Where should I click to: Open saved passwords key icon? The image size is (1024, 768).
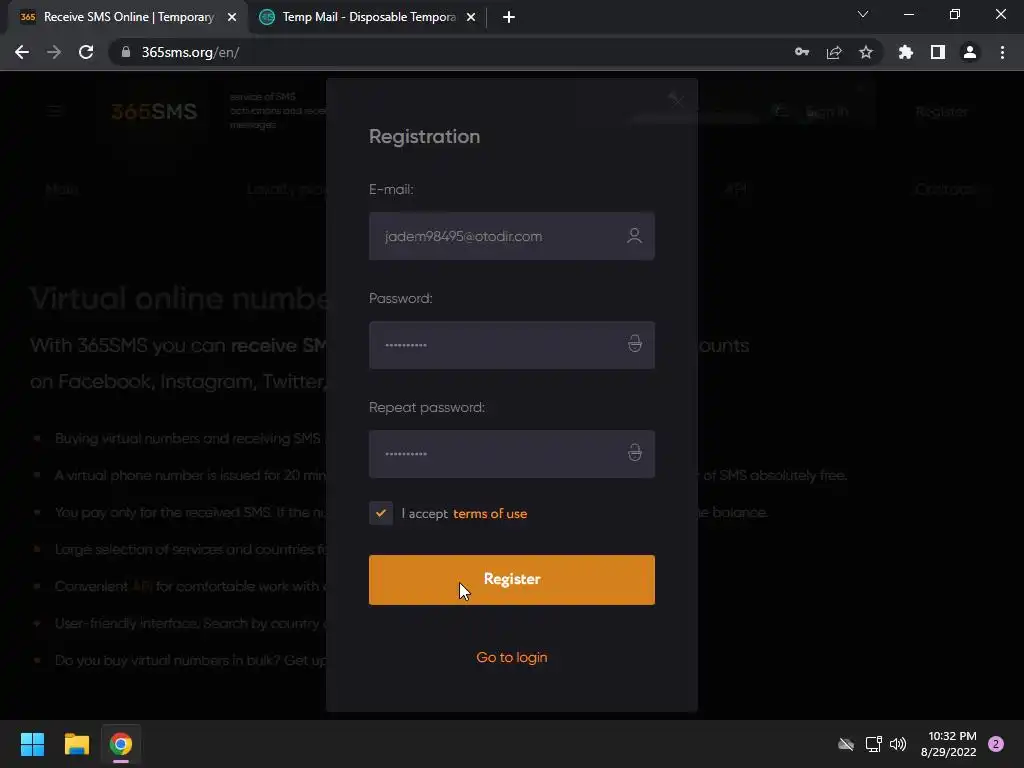(x=802, y=52)
